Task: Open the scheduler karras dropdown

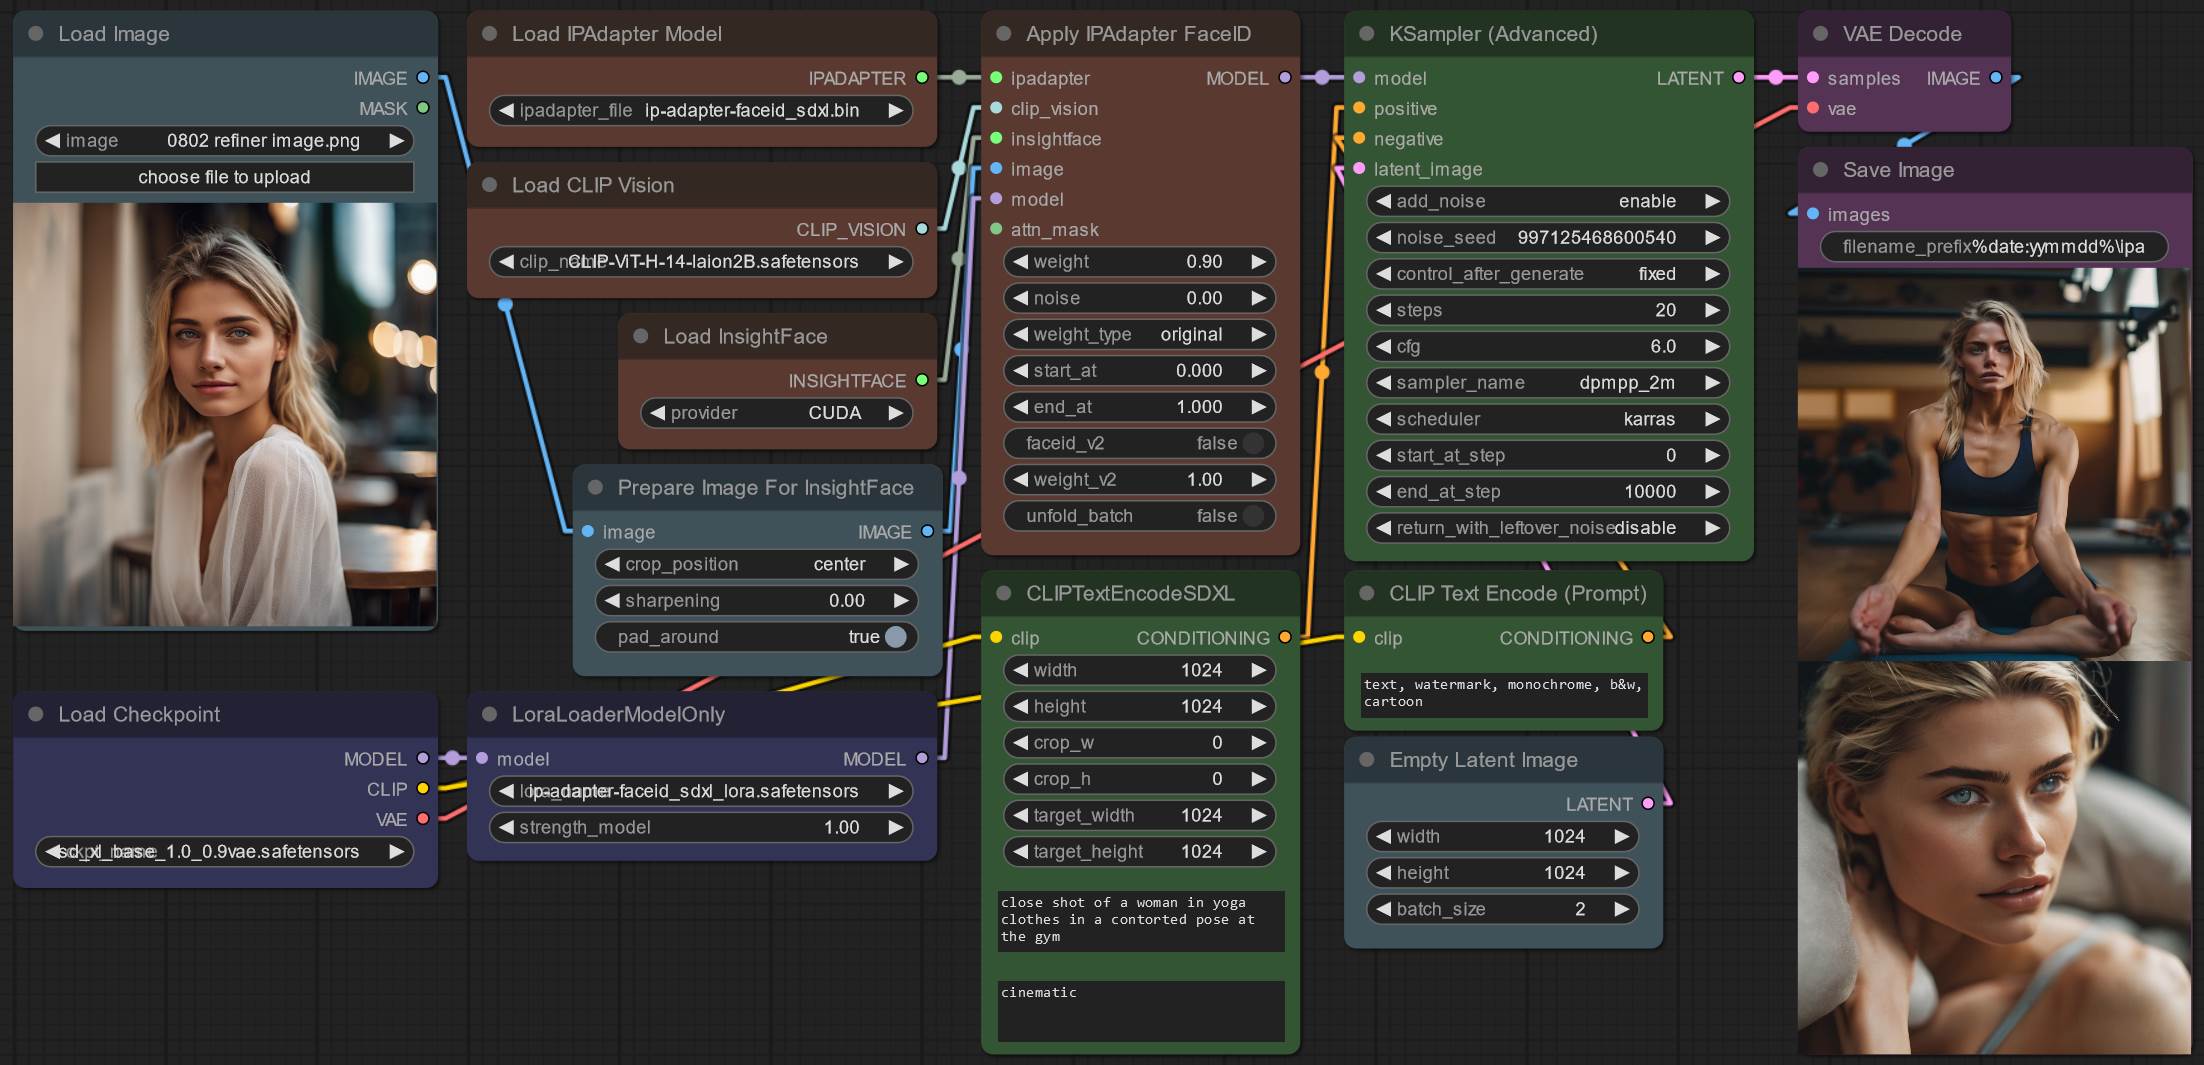Action: pyautogui.click(x=1547, y=419)
